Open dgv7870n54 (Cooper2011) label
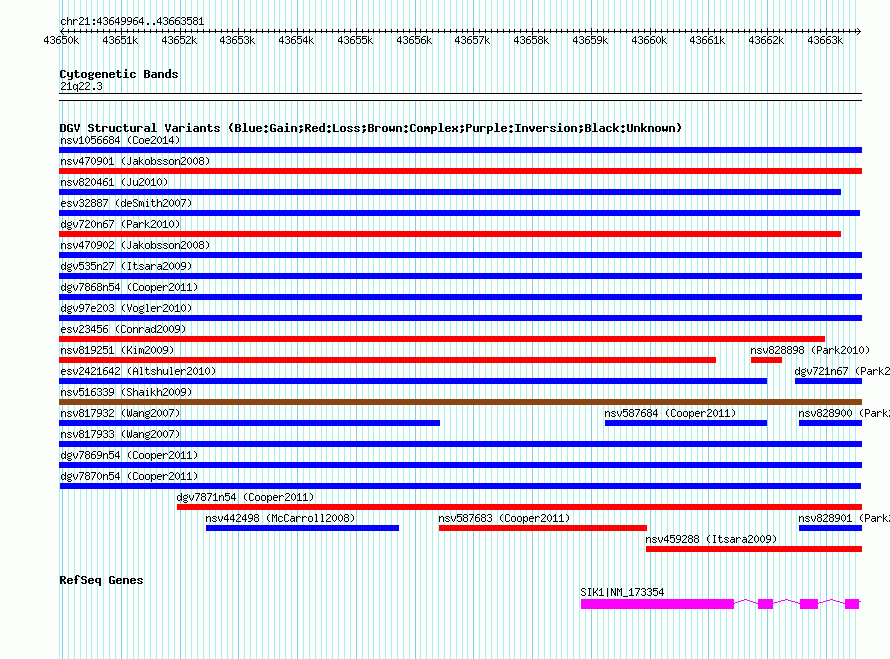Screen dimensions: 890x659 point(129,476)
